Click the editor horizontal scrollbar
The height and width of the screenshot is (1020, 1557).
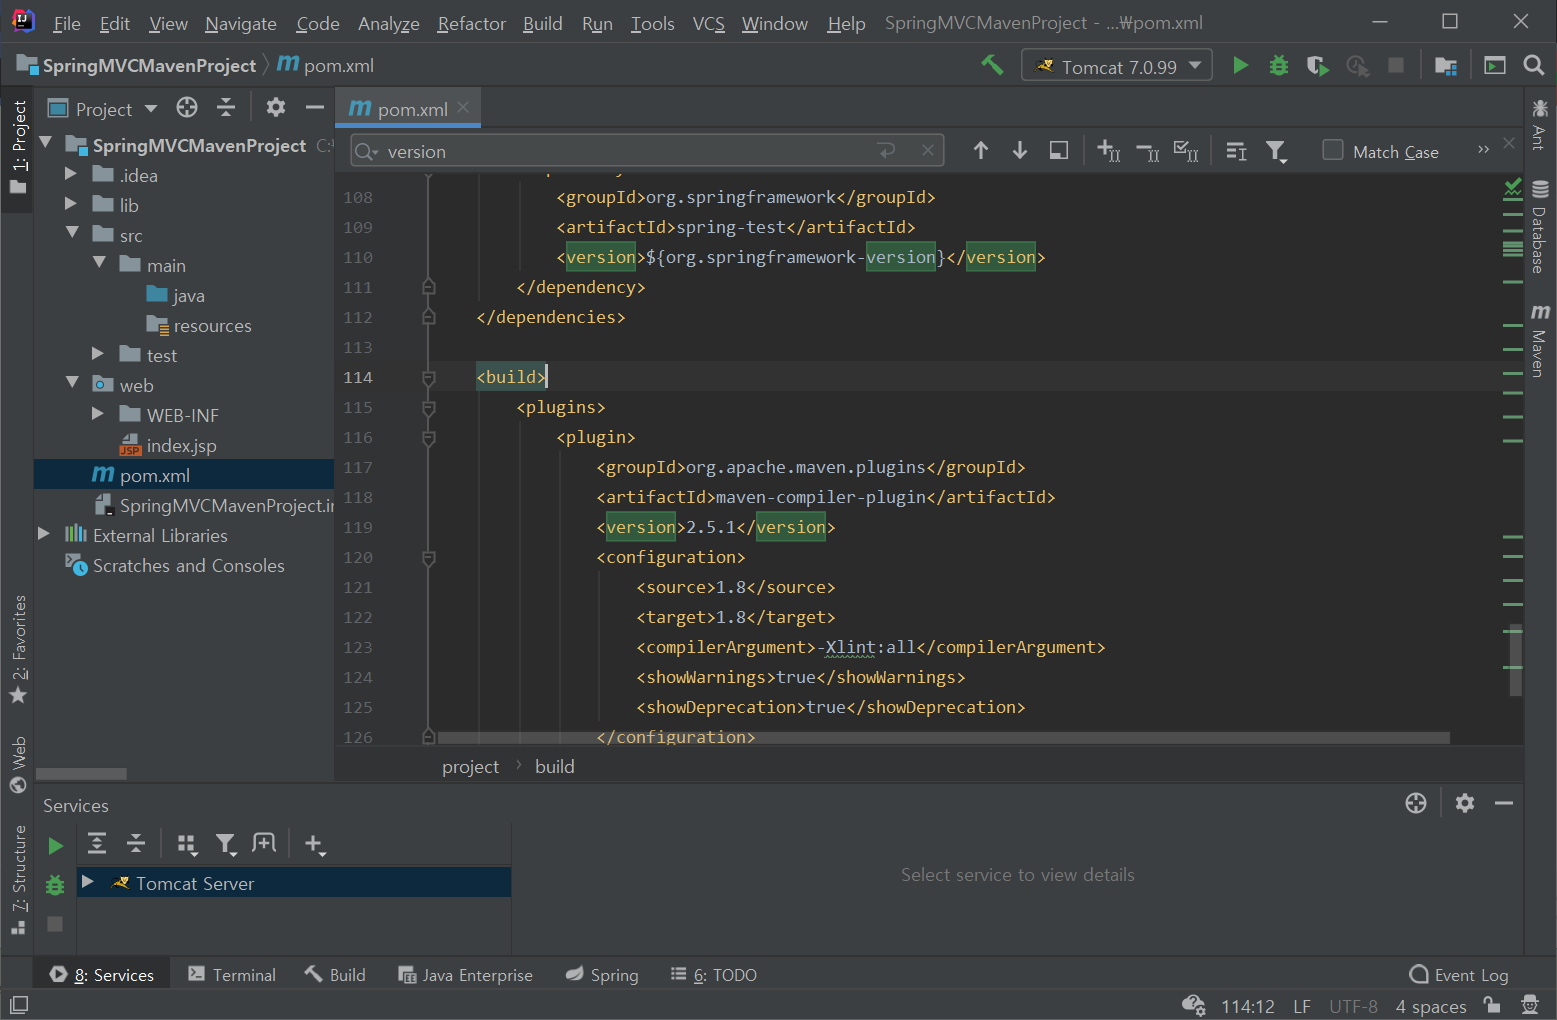click(942, 738)
